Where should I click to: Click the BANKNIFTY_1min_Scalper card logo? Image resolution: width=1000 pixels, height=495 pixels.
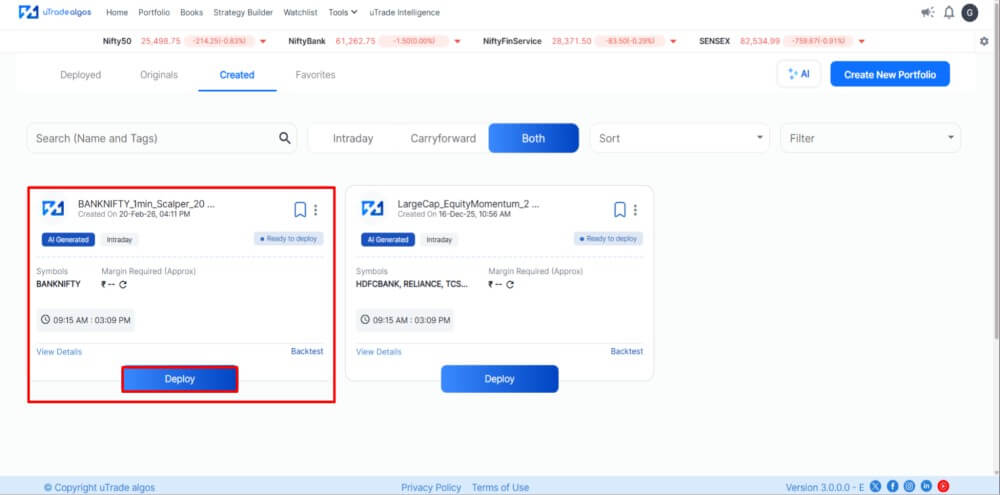pos(53,208)
